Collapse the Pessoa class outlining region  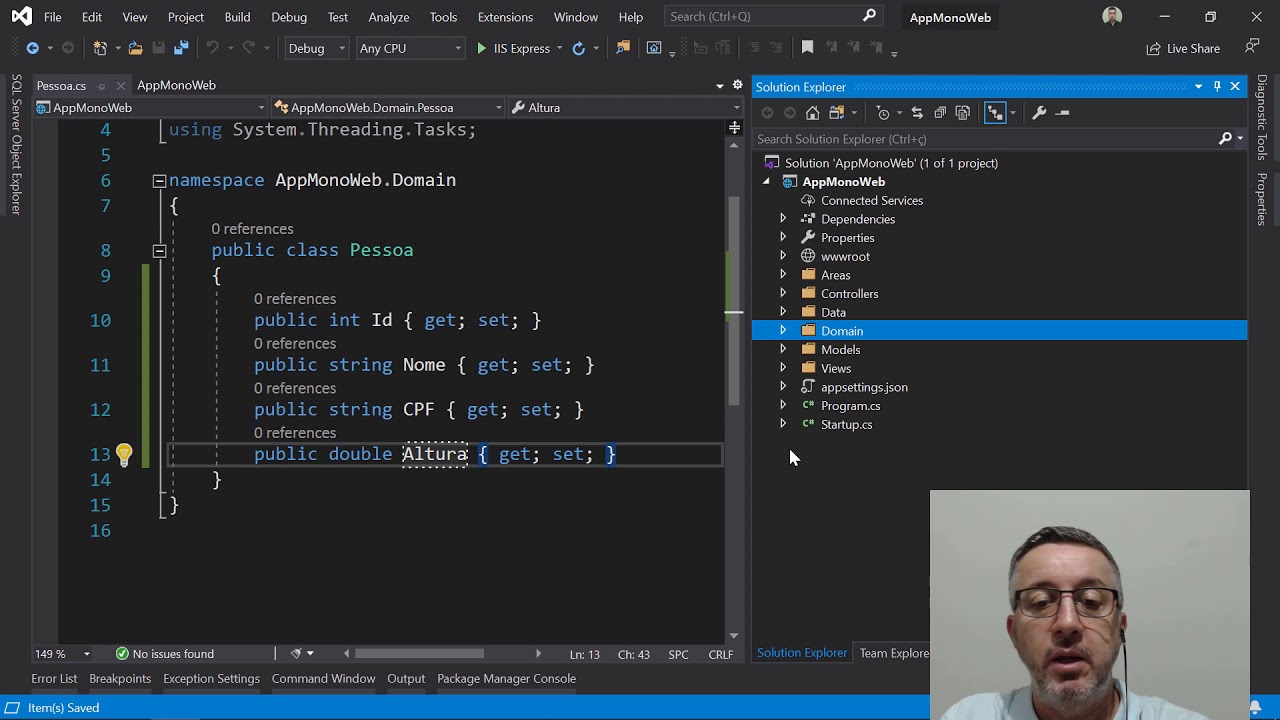point(159,250)
